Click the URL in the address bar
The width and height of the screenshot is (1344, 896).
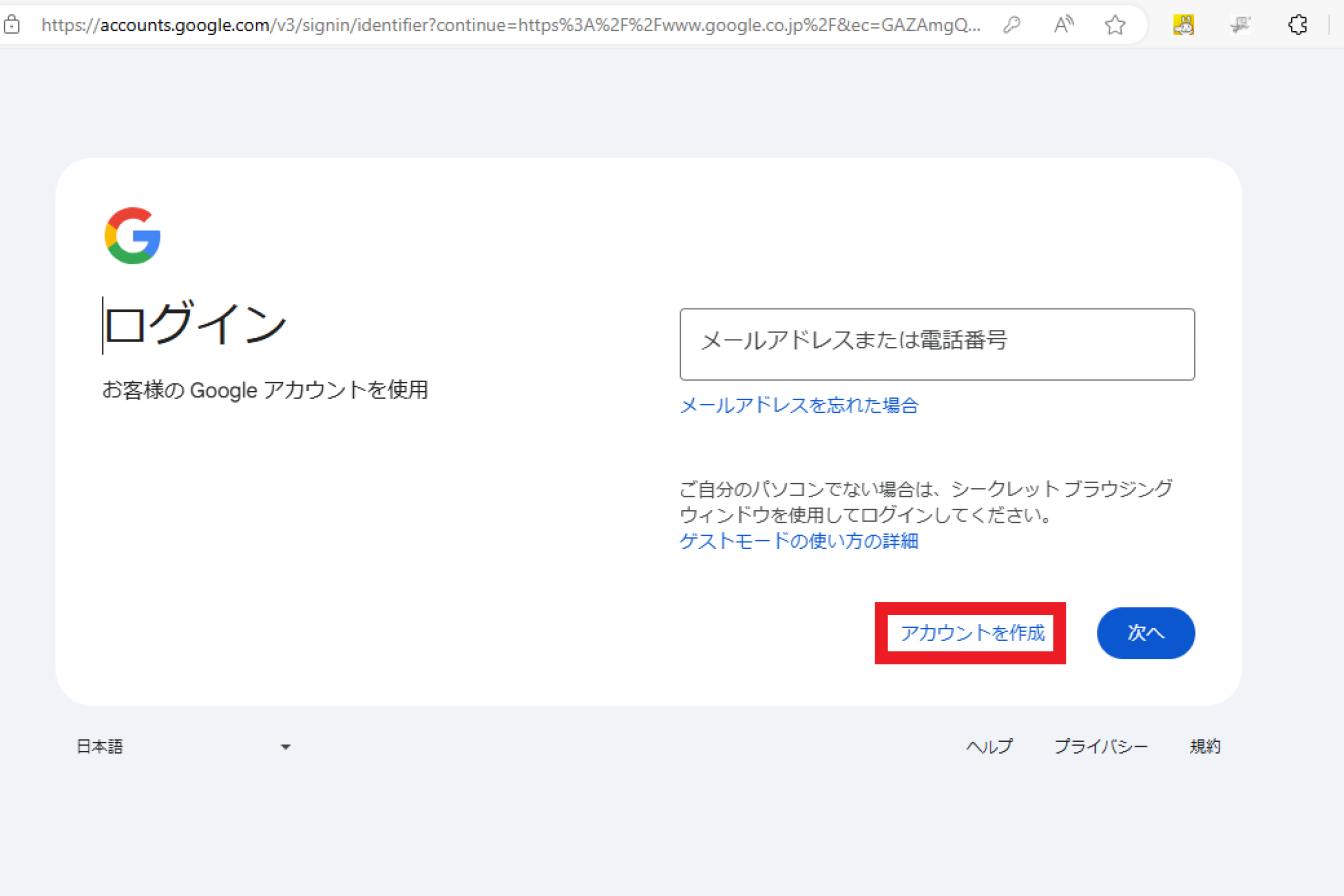[x=510, y=25]
